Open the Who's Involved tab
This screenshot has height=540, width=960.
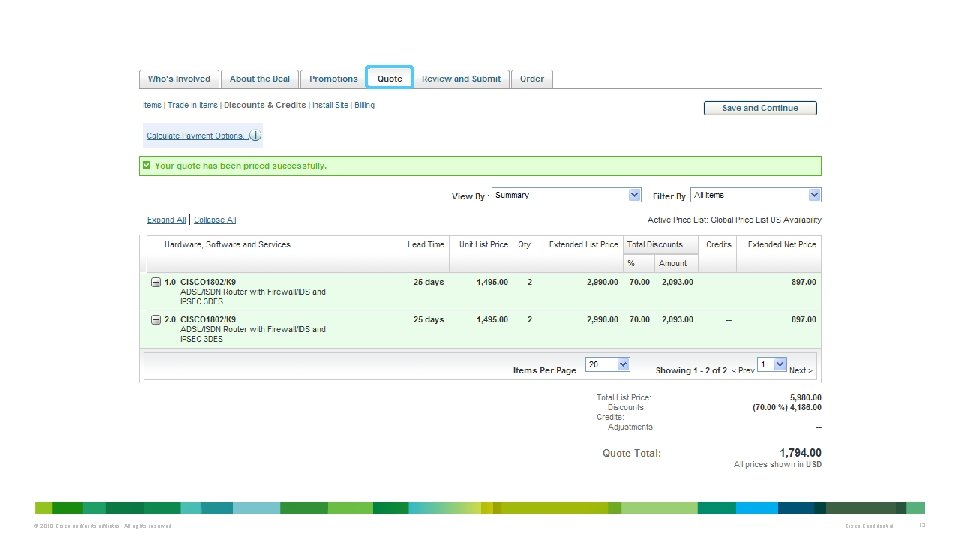click(x=179, y=79)
